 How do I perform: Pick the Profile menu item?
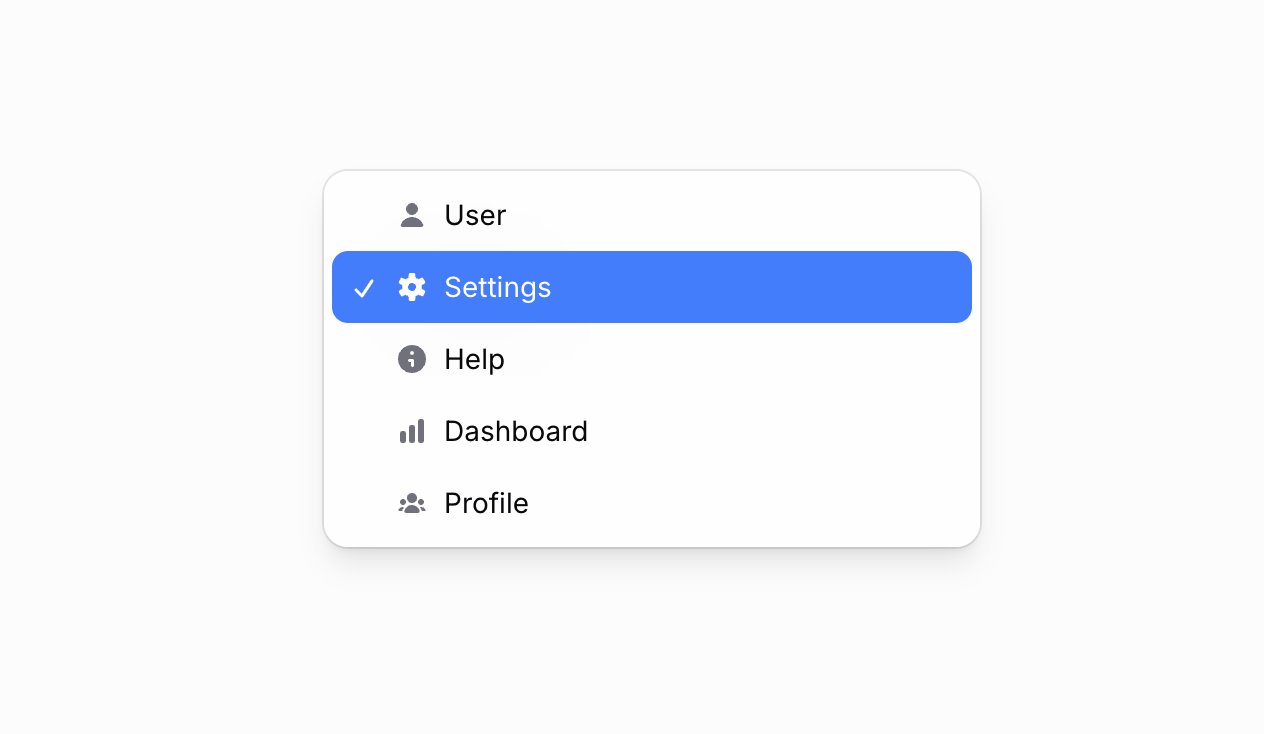(652, 503)
